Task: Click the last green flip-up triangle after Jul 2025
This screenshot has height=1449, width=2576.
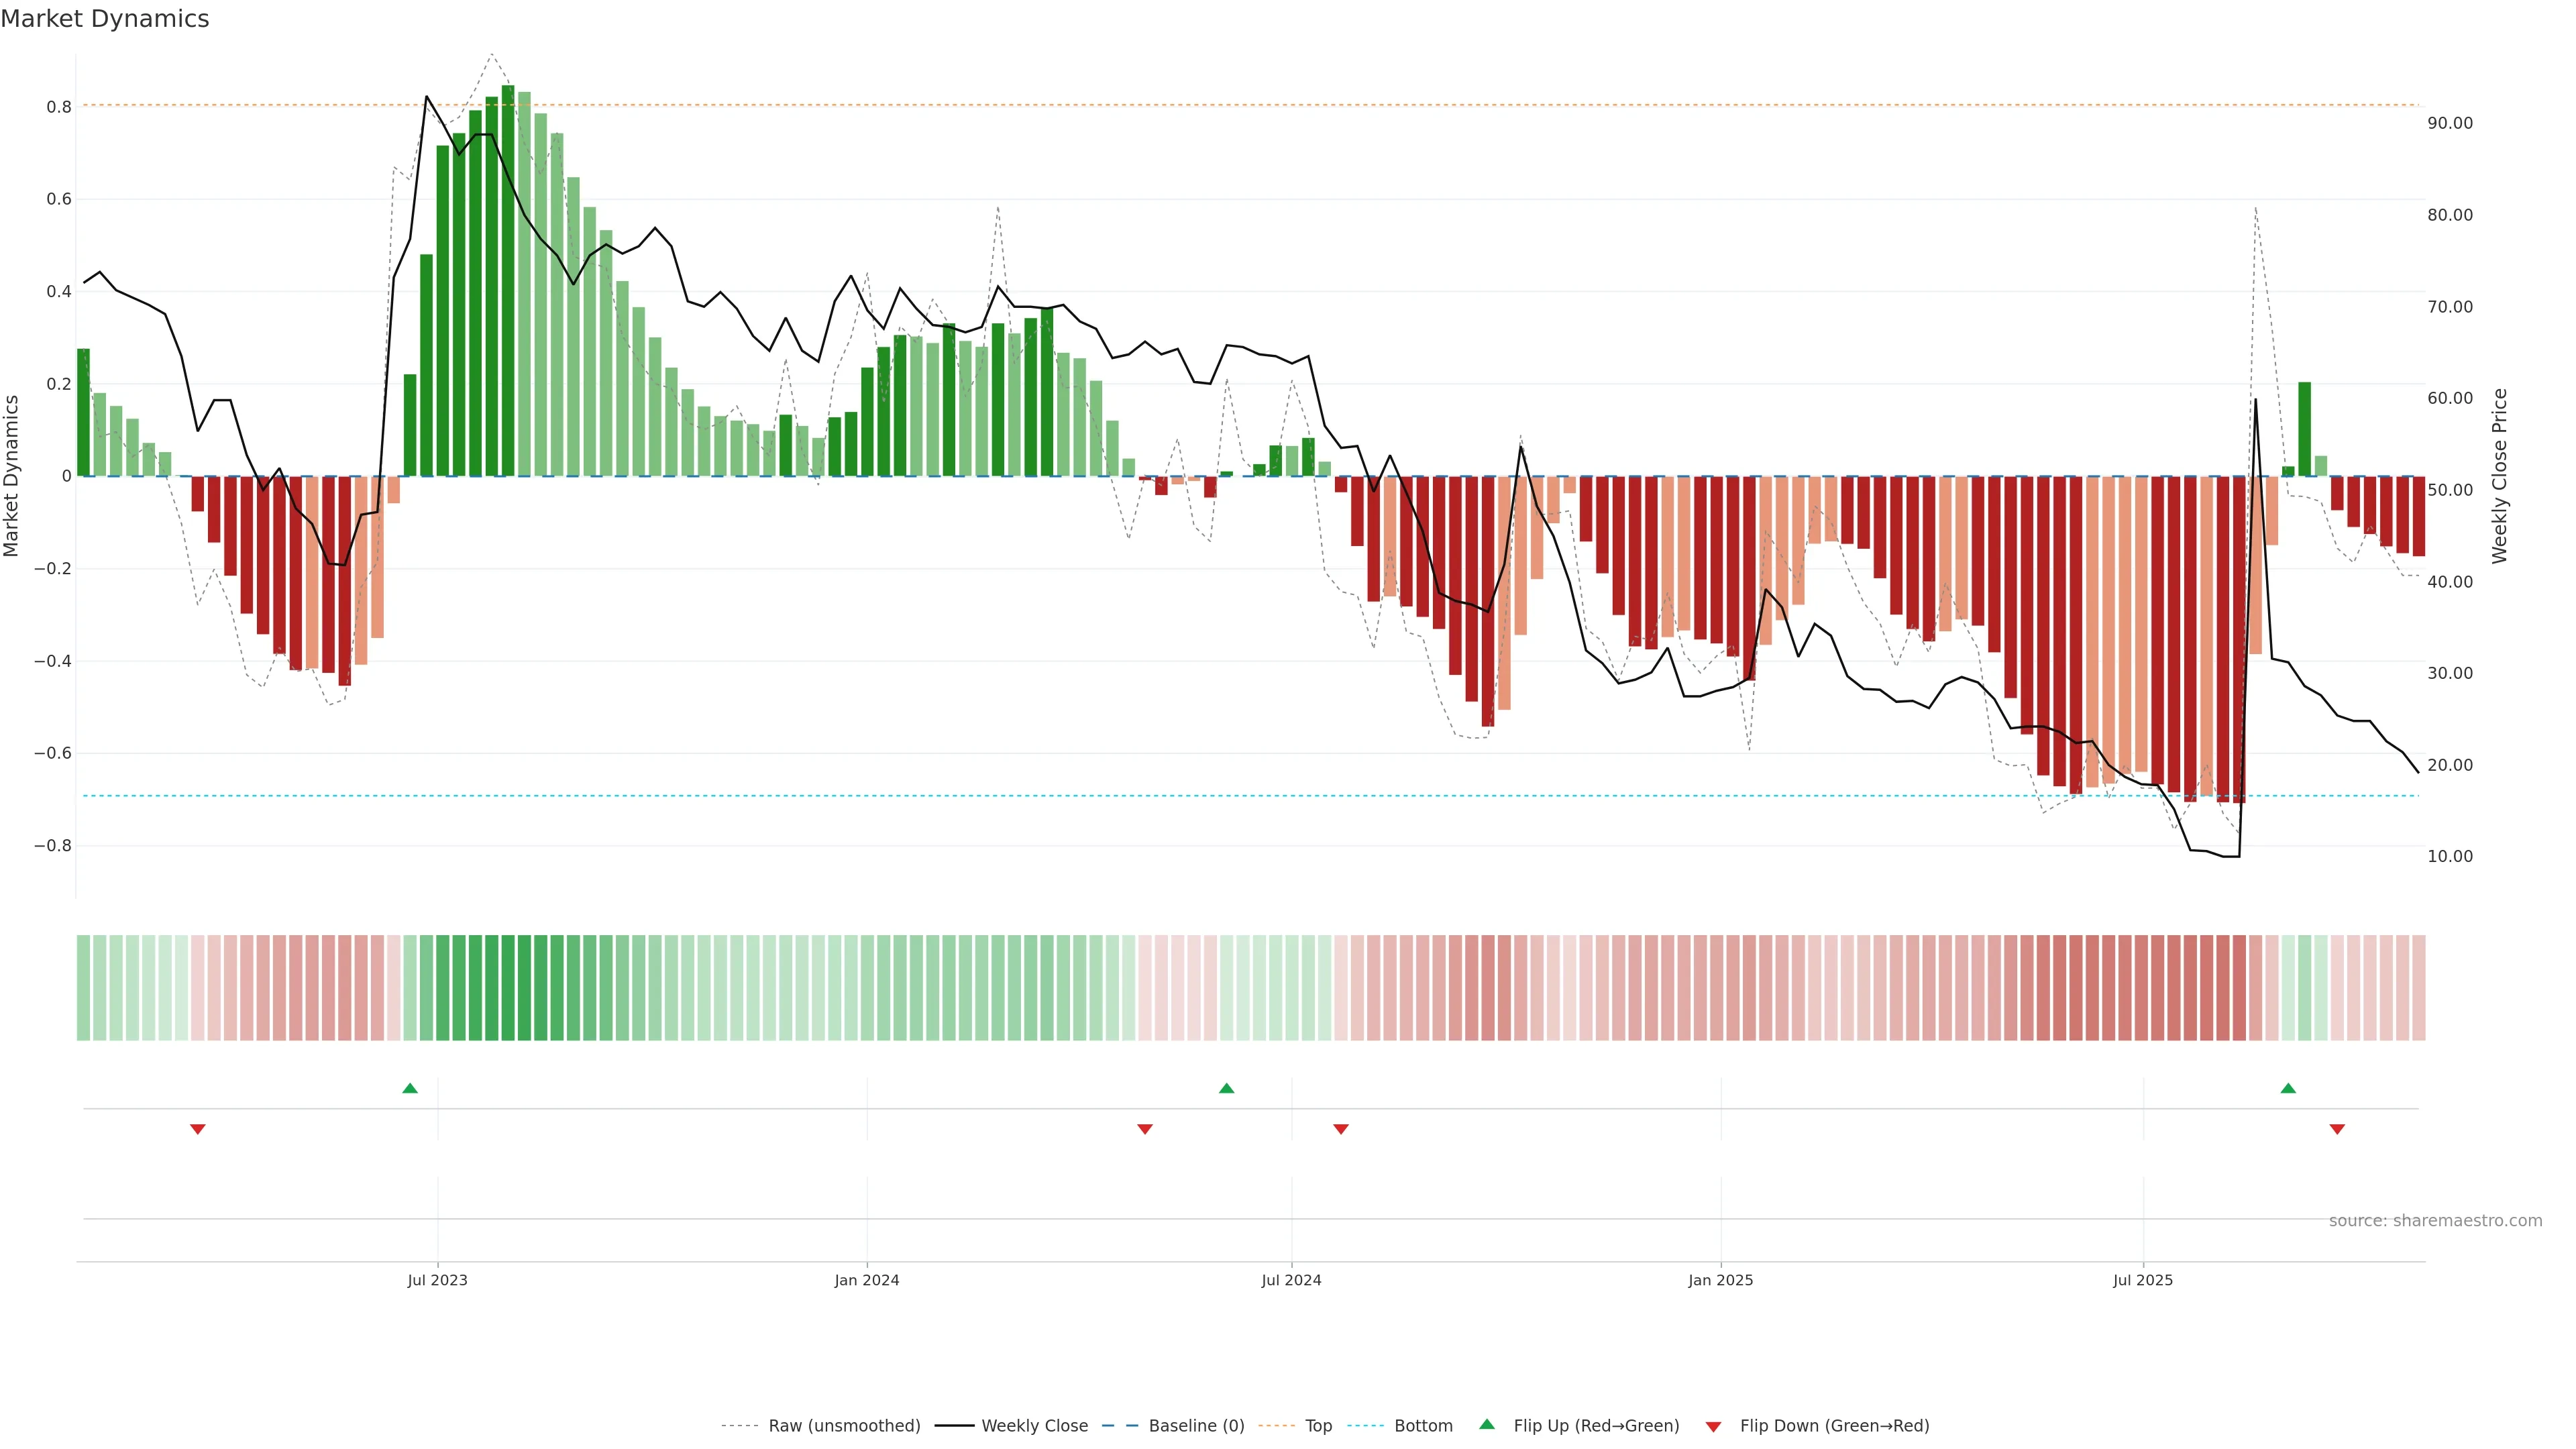Action: click(x=2288, y=1088)
